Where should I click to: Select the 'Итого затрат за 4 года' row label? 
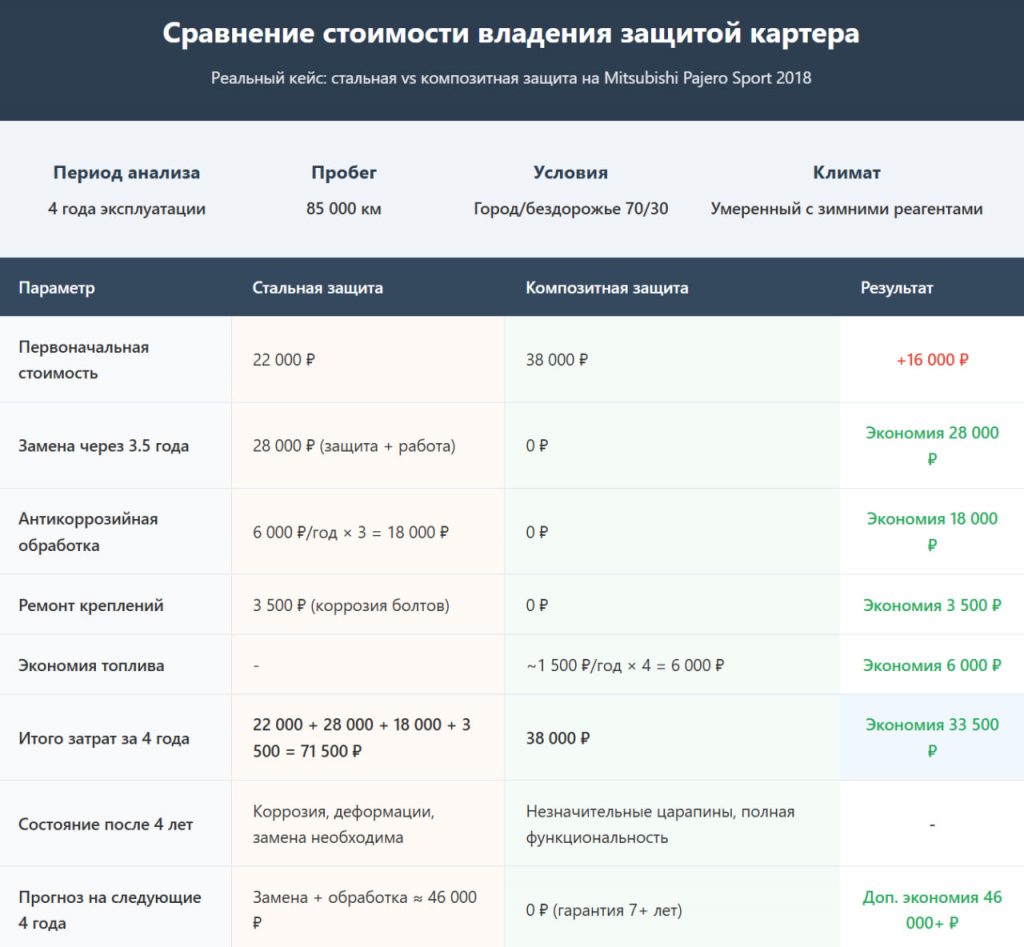point(104,739)
